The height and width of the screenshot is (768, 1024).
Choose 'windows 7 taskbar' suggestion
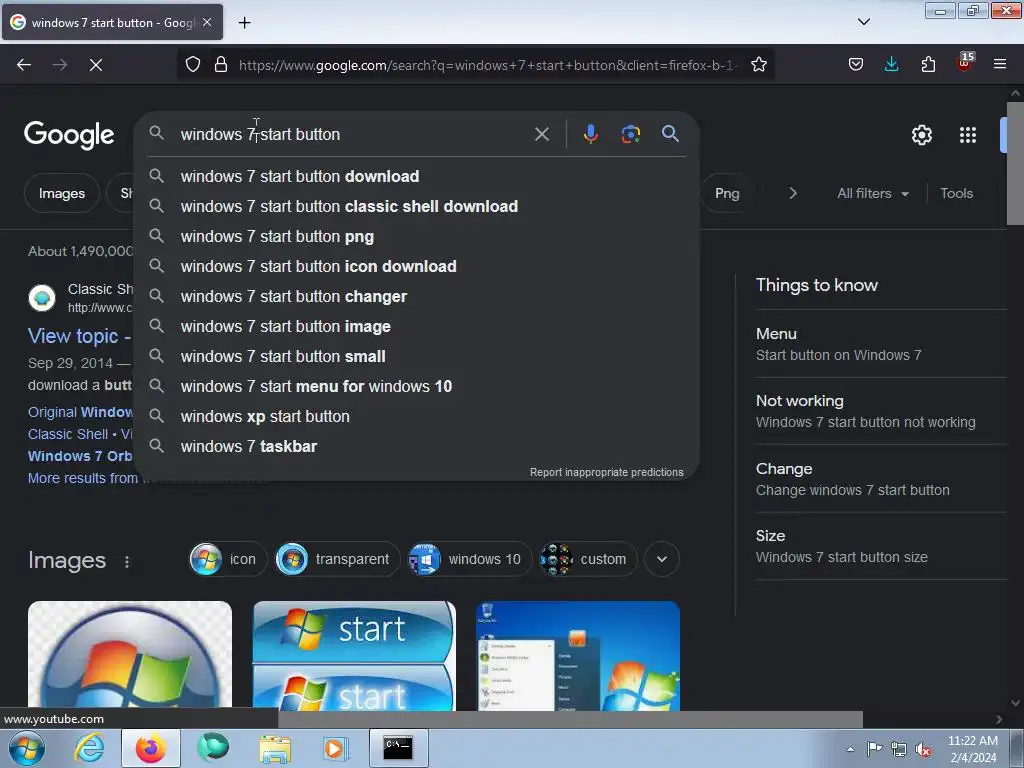[417, 447]
